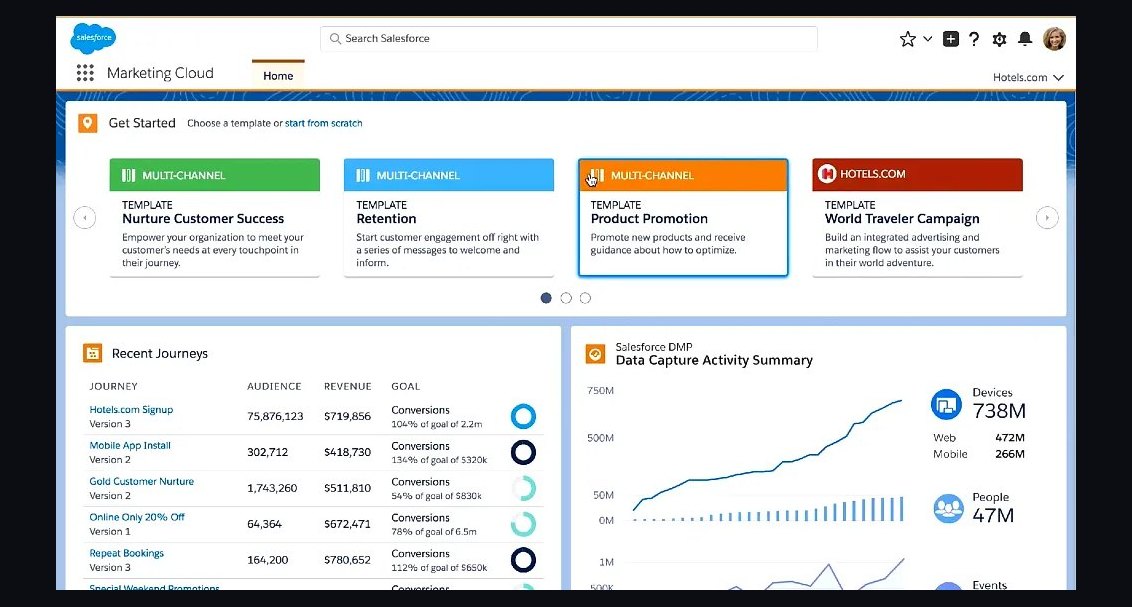Click the favorites star icon

click(907, 39)
